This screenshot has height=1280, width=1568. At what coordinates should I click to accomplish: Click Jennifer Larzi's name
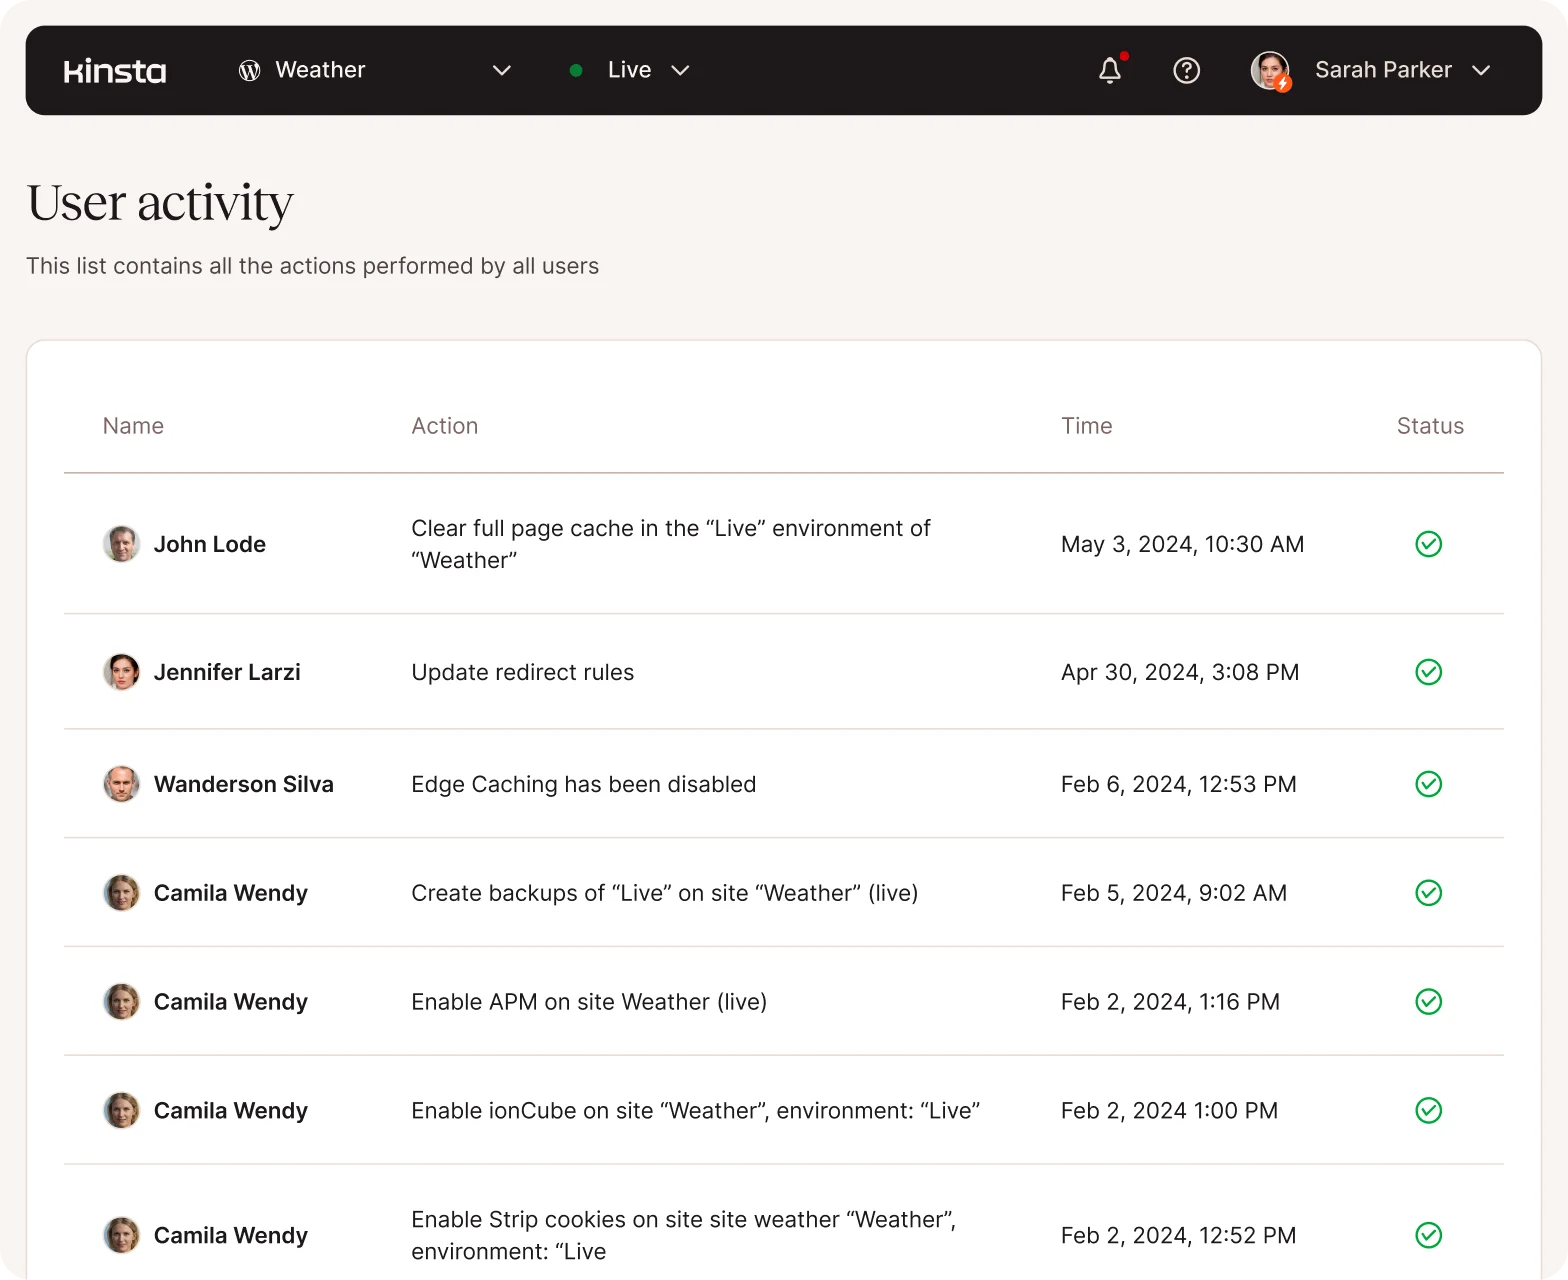[x=227, y=672]
